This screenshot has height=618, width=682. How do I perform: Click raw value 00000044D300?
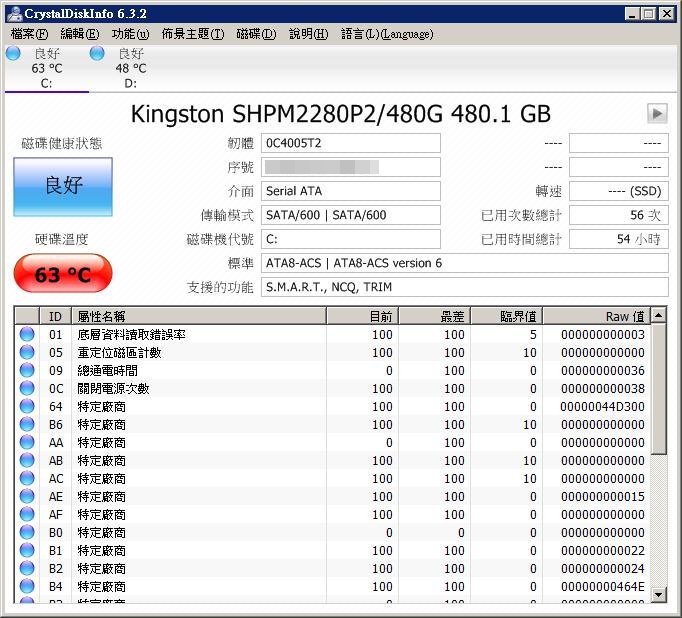pos(602,407)
